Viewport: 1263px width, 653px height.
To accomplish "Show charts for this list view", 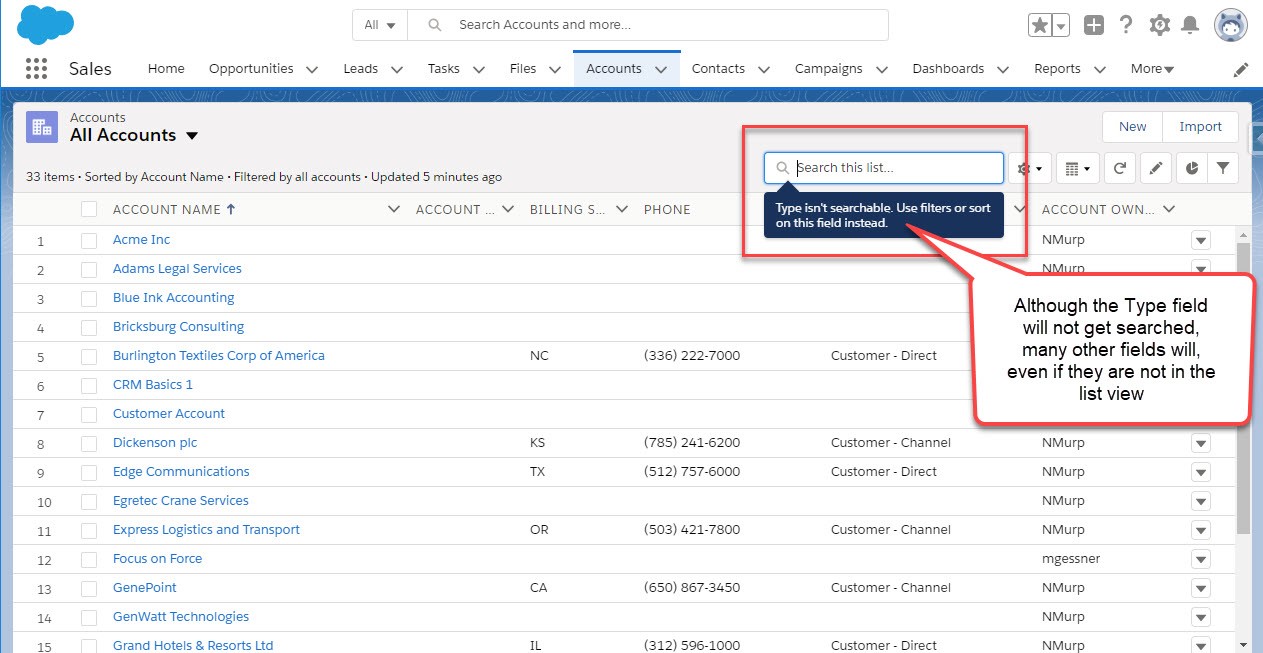I will [x=1191, y=169].
